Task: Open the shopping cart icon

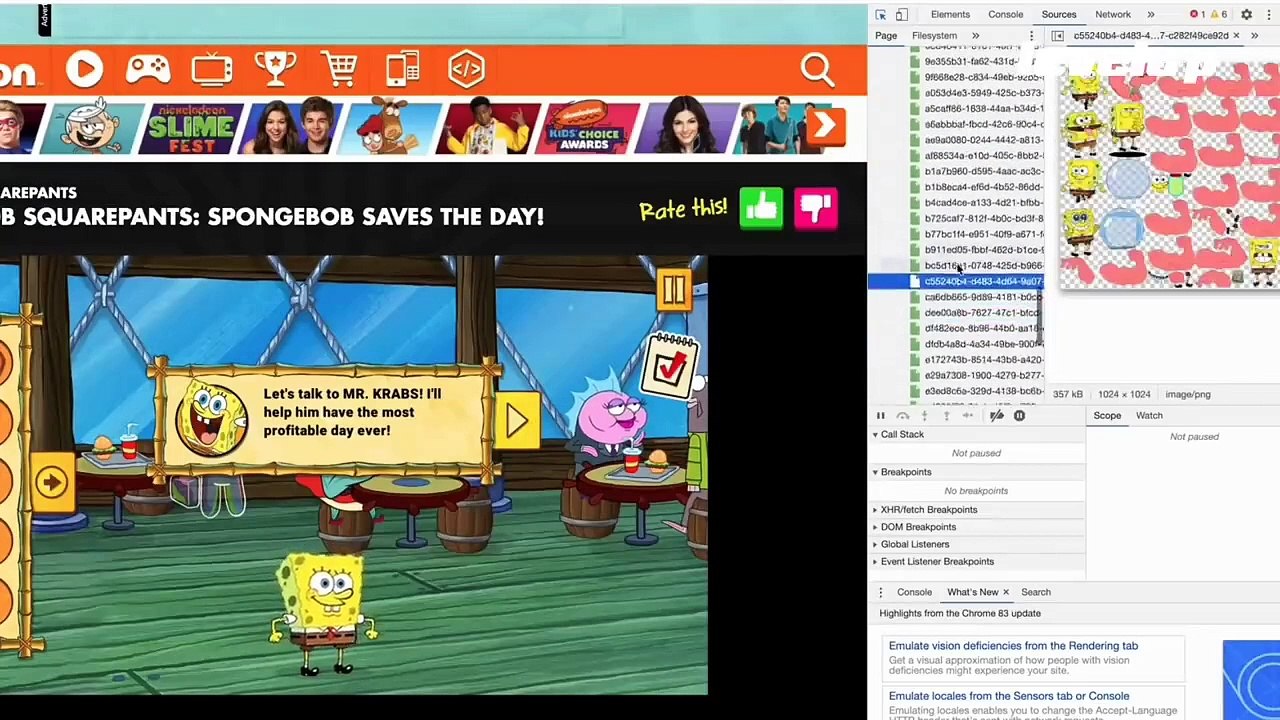Action: [340, 69]
